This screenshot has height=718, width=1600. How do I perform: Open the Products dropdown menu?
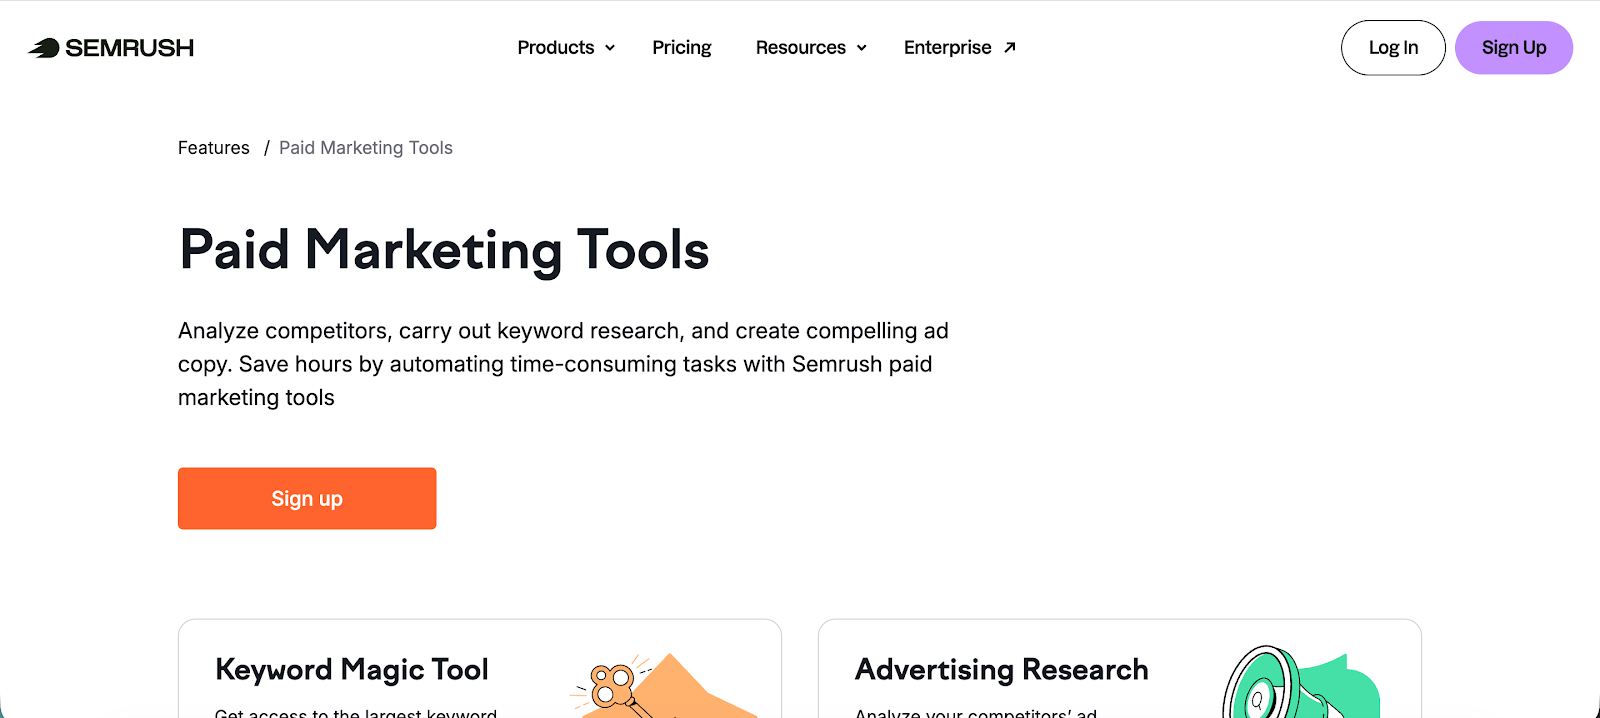566,47
